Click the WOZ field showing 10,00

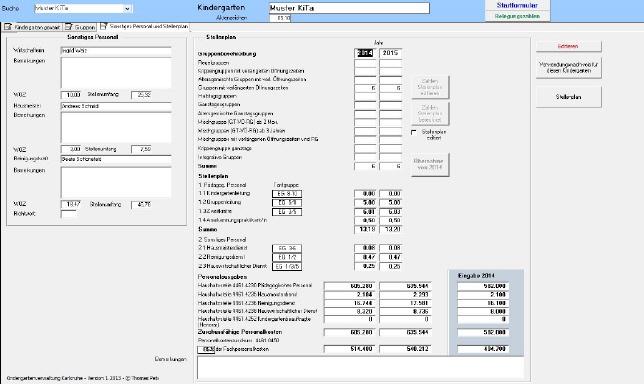click(x=71, y=95)
